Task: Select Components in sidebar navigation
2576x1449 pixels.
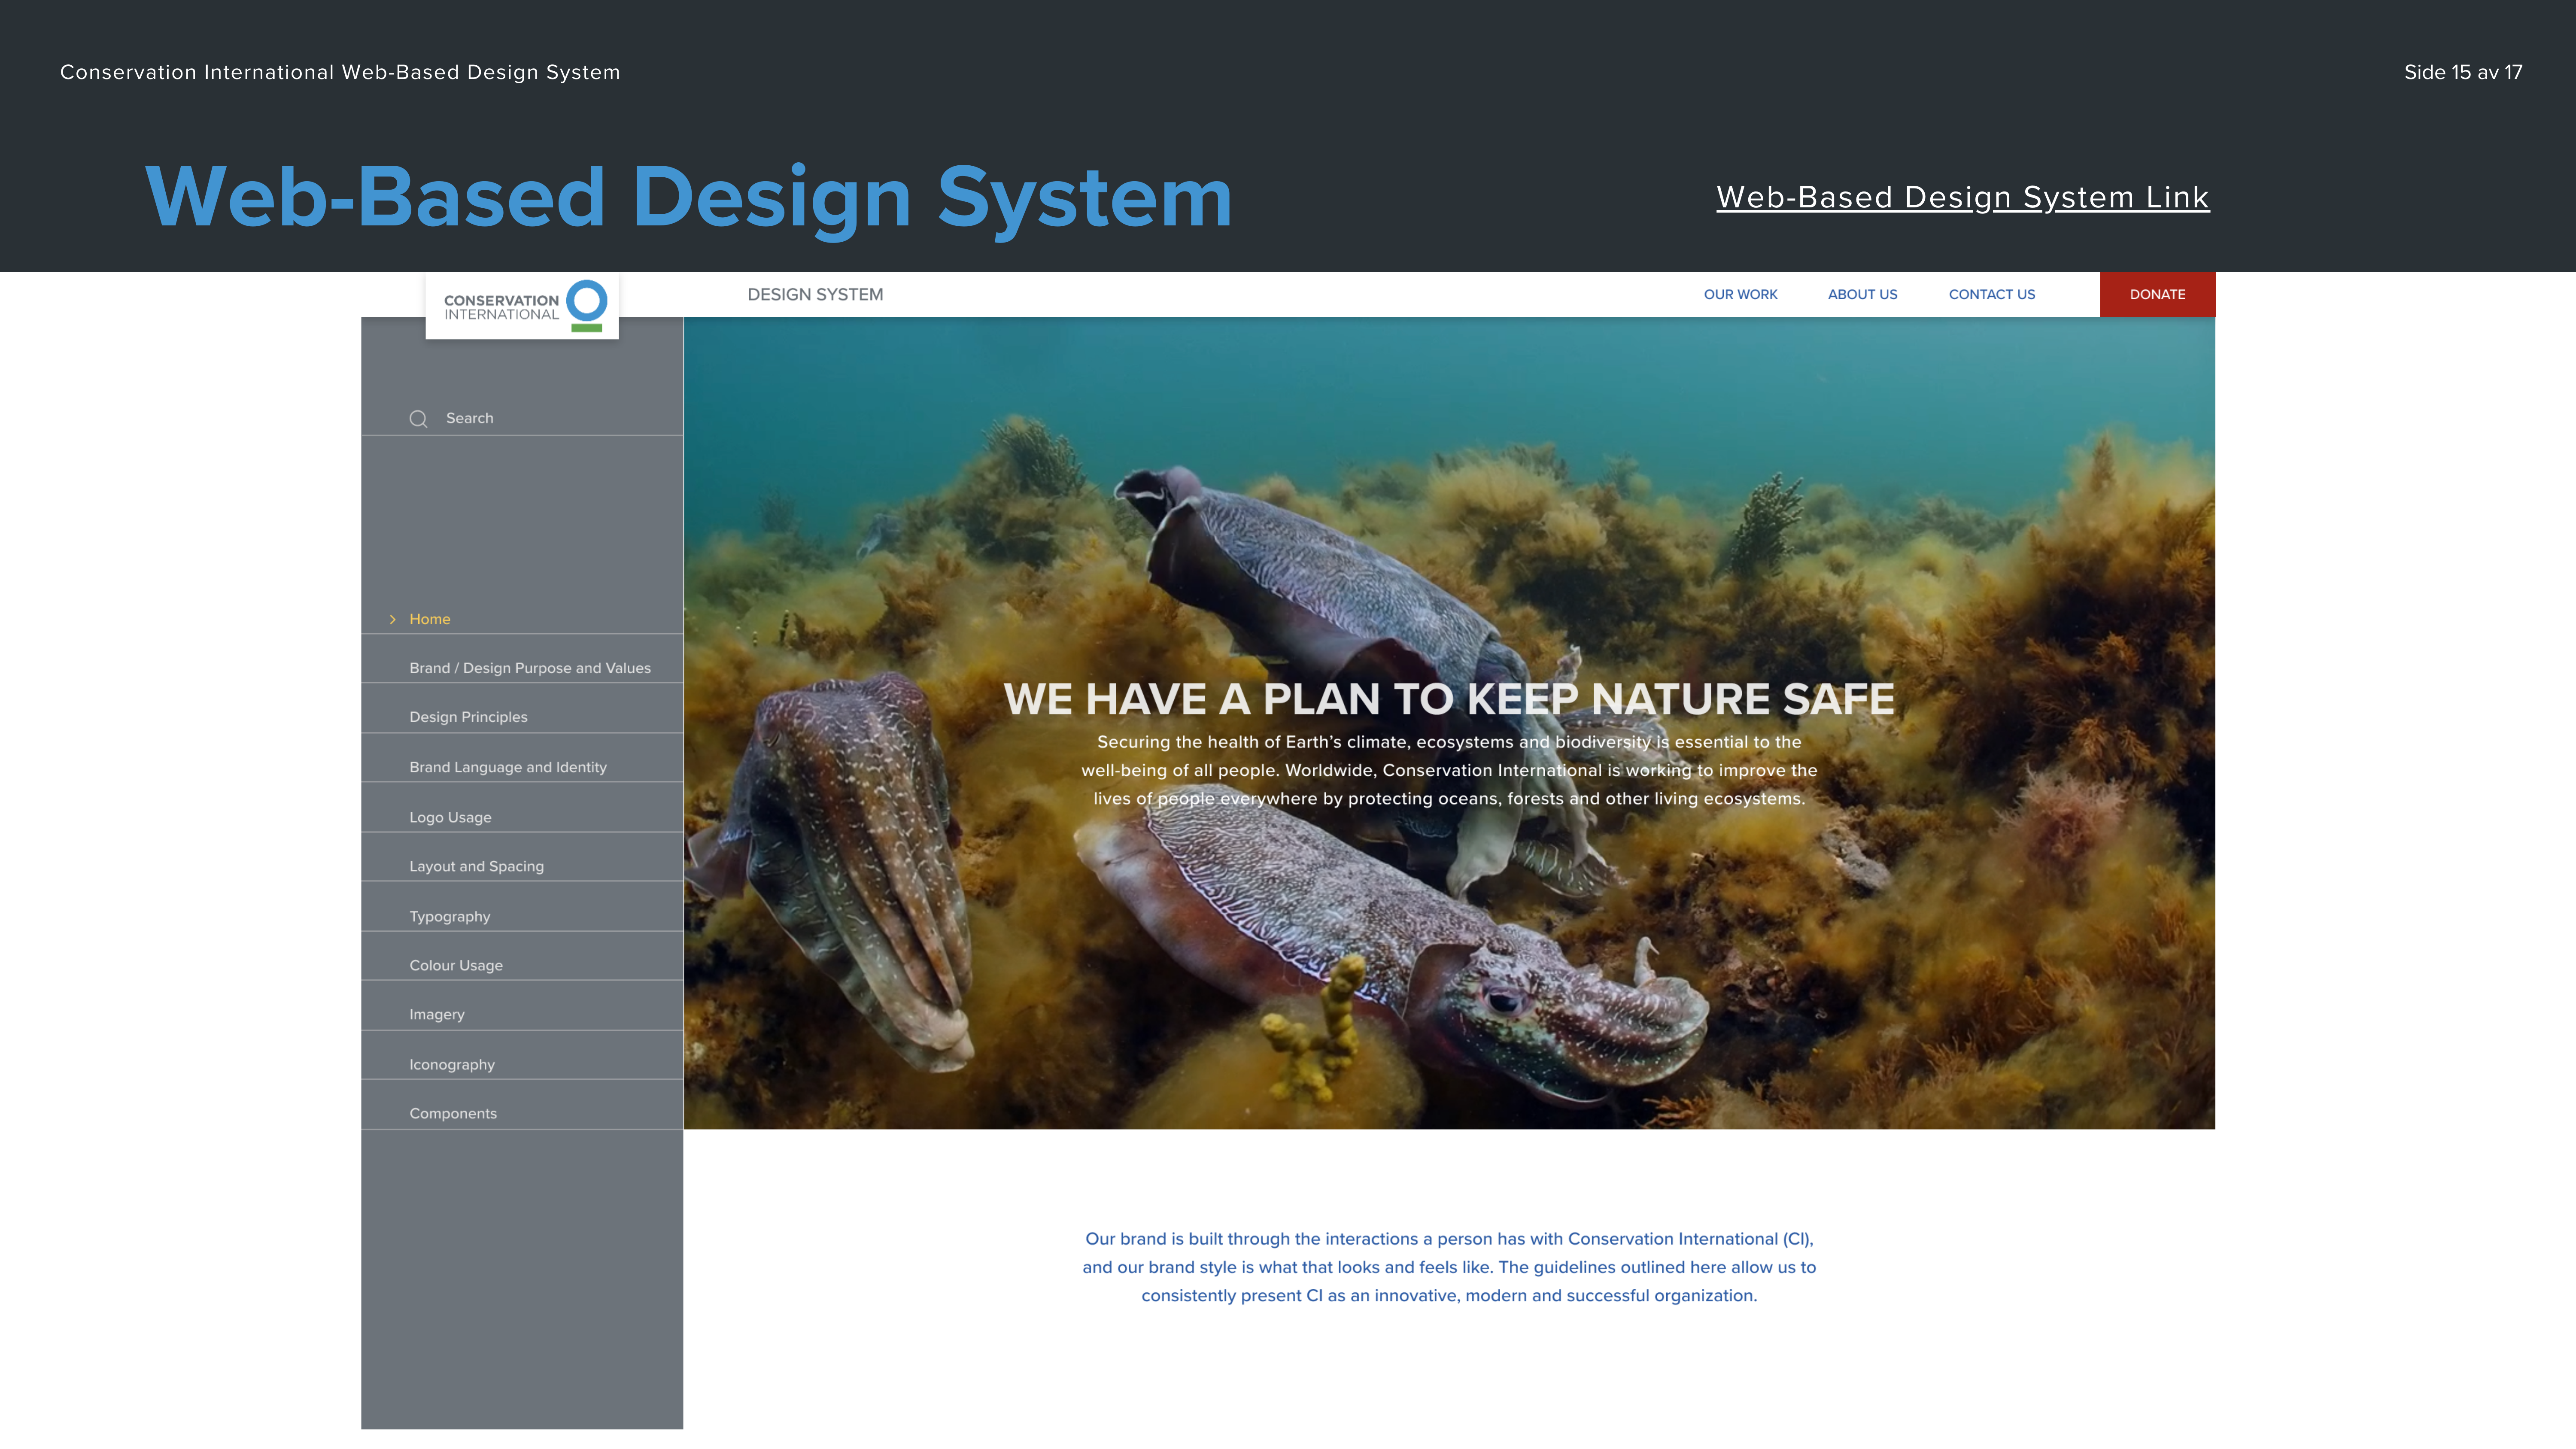Action: [x=452, y=1113]
